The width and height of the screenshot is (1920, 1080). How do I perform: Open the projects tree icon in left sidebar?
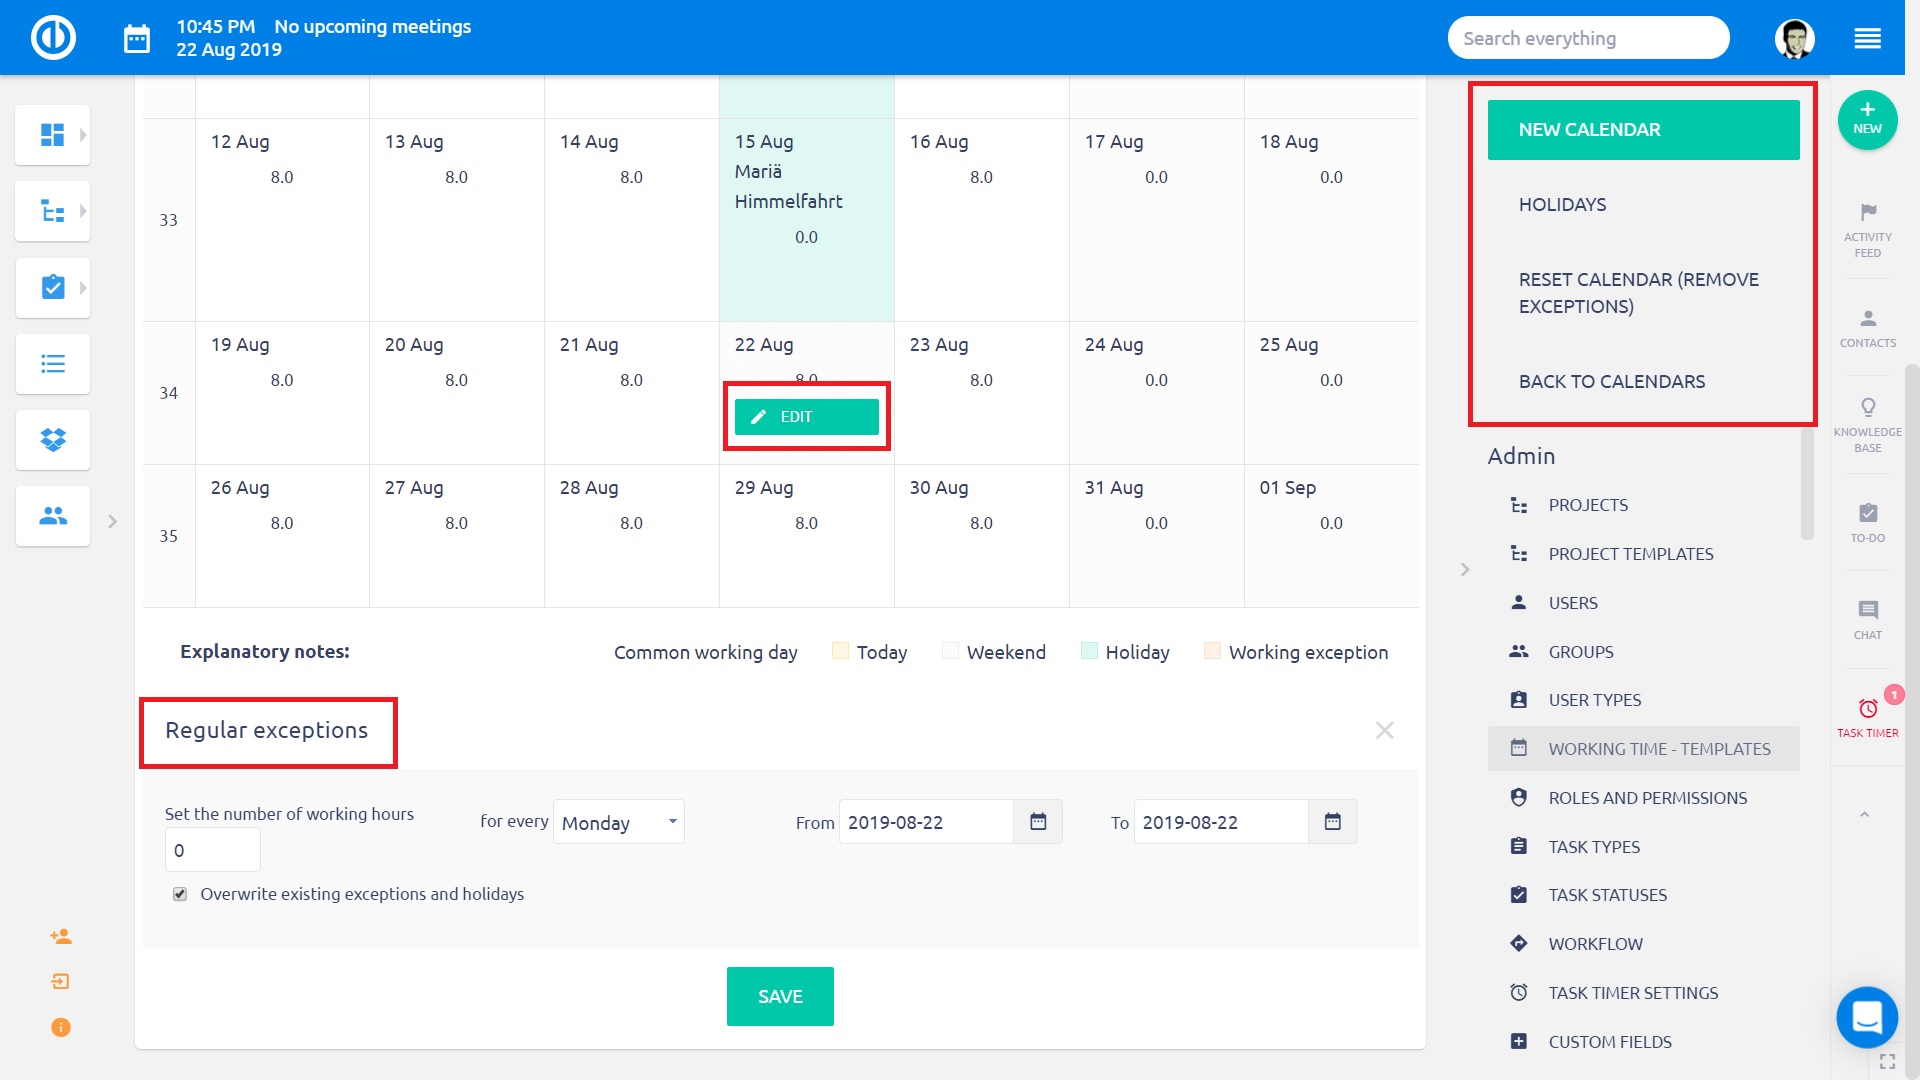click(52, 211)
